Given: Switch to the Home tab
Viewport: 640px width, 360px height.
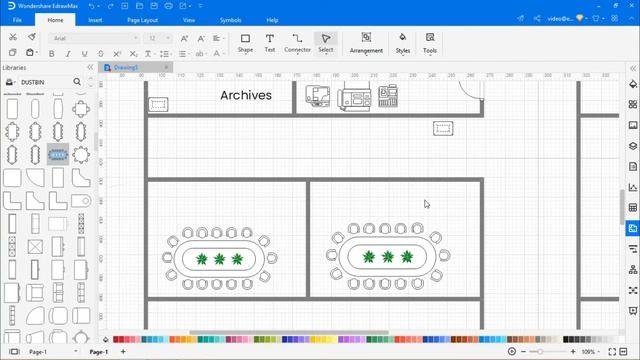Looking at the screenshot, I should 55,20.
